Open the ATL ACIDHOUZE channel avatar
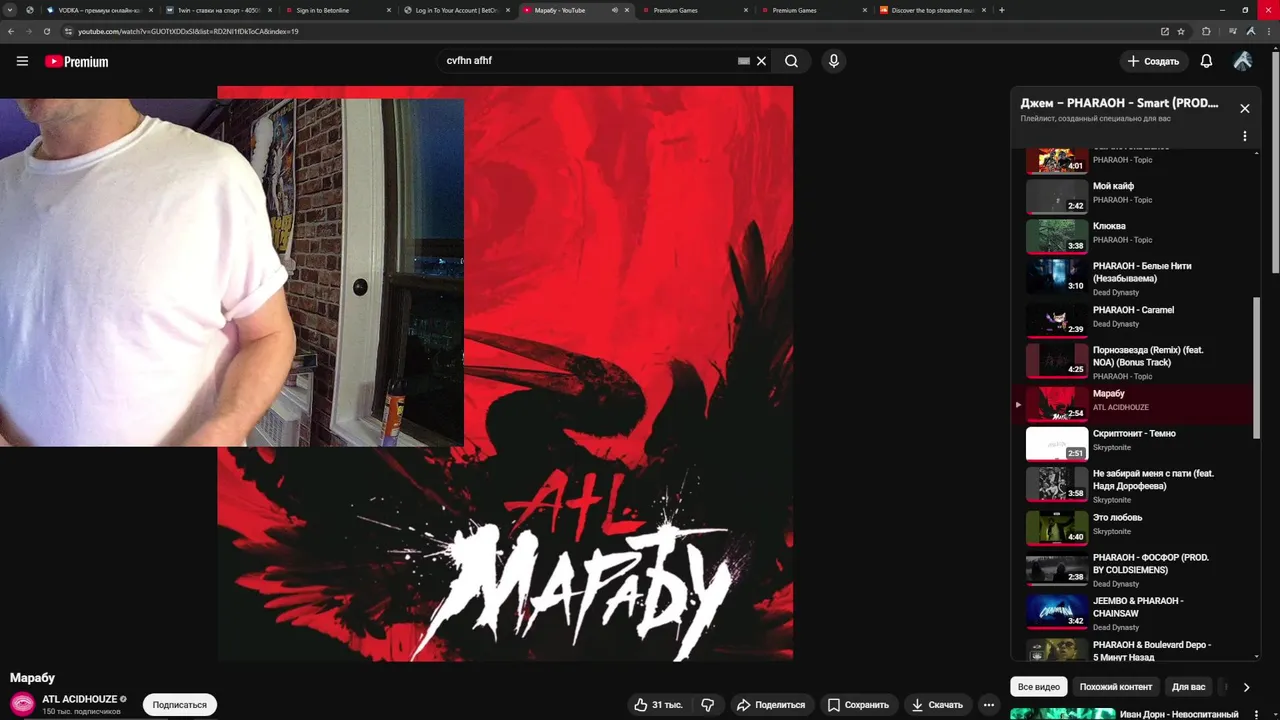Image resolution: width=1280 pixels, height=720 pixels. coord(22,704)
